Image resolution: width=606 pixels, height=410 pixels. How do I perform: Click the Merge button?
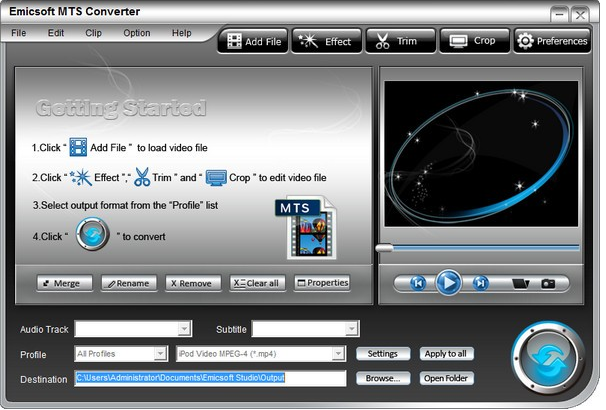(65, 283)
